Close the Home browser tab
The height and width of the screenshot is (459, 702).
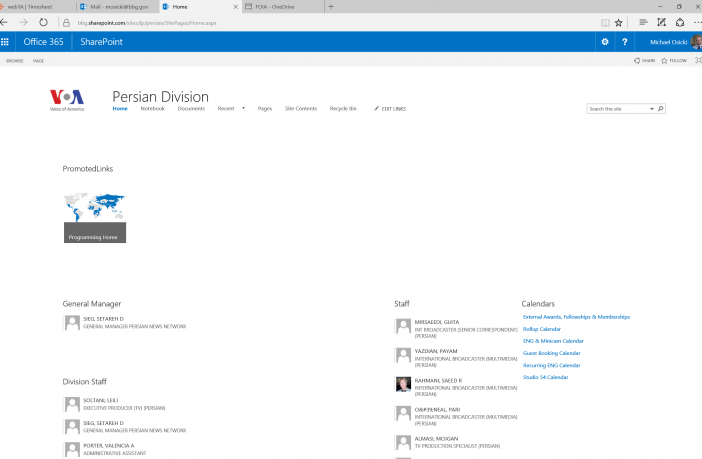point(235,7)
